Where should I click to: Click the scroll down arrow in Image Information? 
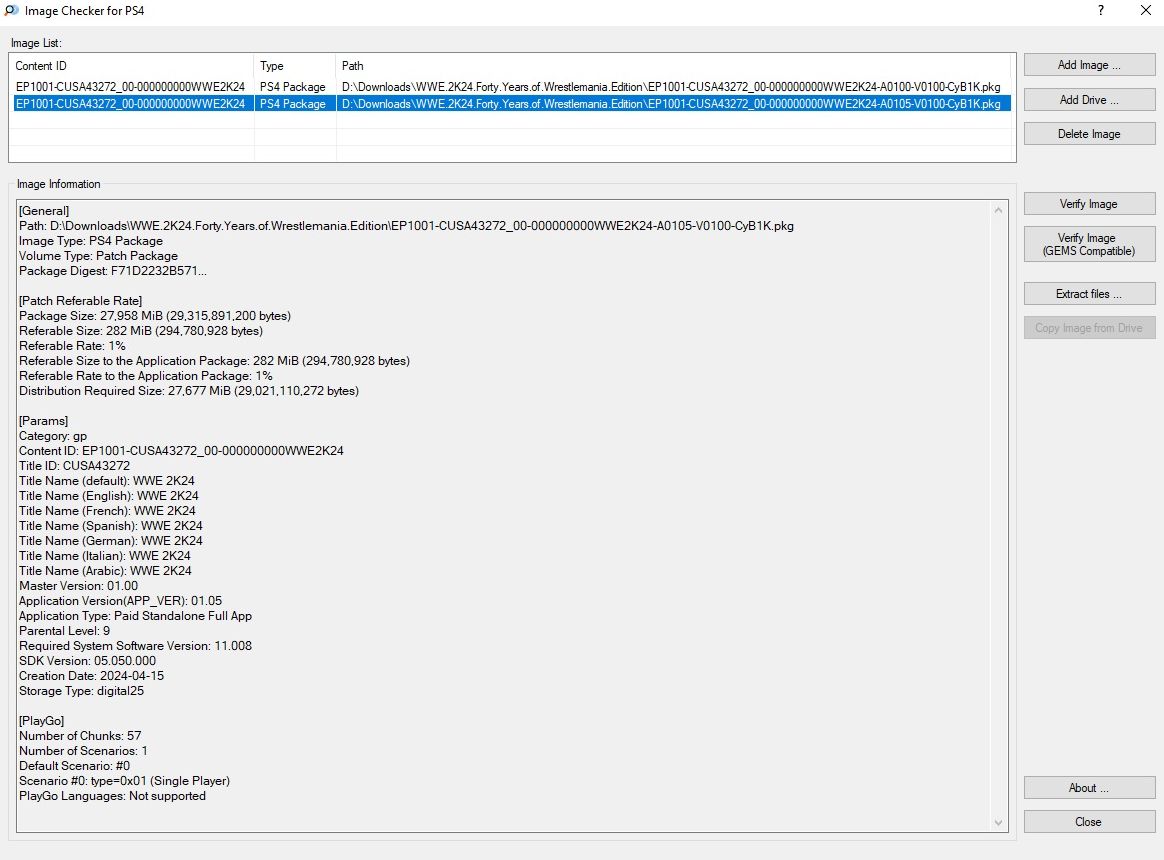tap(998, 821)
